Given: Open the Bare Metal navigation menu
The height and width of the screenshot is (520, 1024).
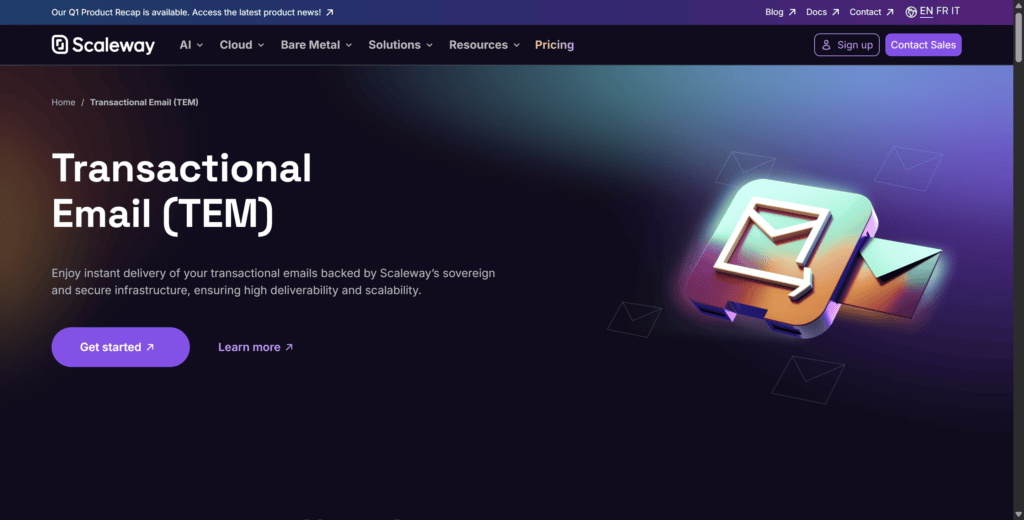Looking at the screenshot, I should pyautogui.click(x=316, y=44).
